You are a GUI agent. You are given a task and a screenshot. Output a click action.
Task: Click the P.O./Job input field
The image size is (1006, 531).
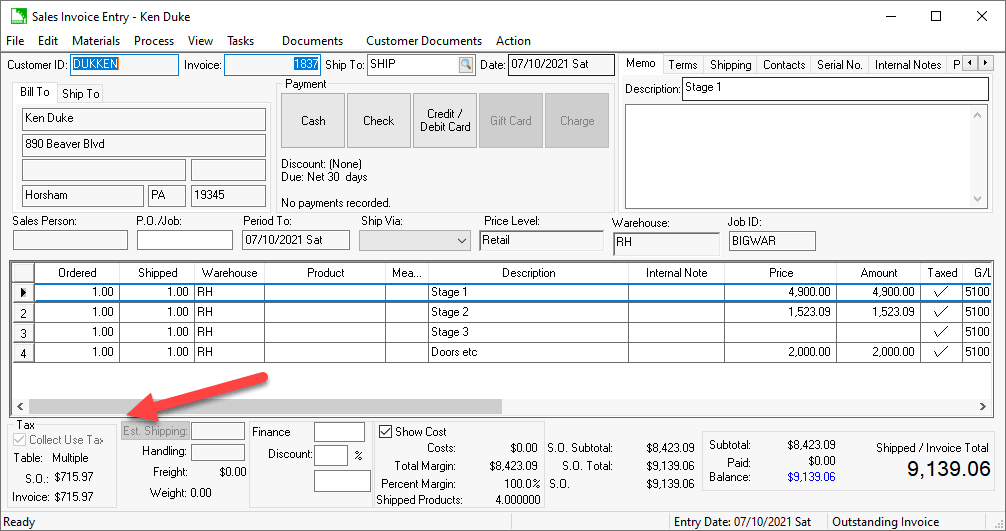(x=184, y=241)
